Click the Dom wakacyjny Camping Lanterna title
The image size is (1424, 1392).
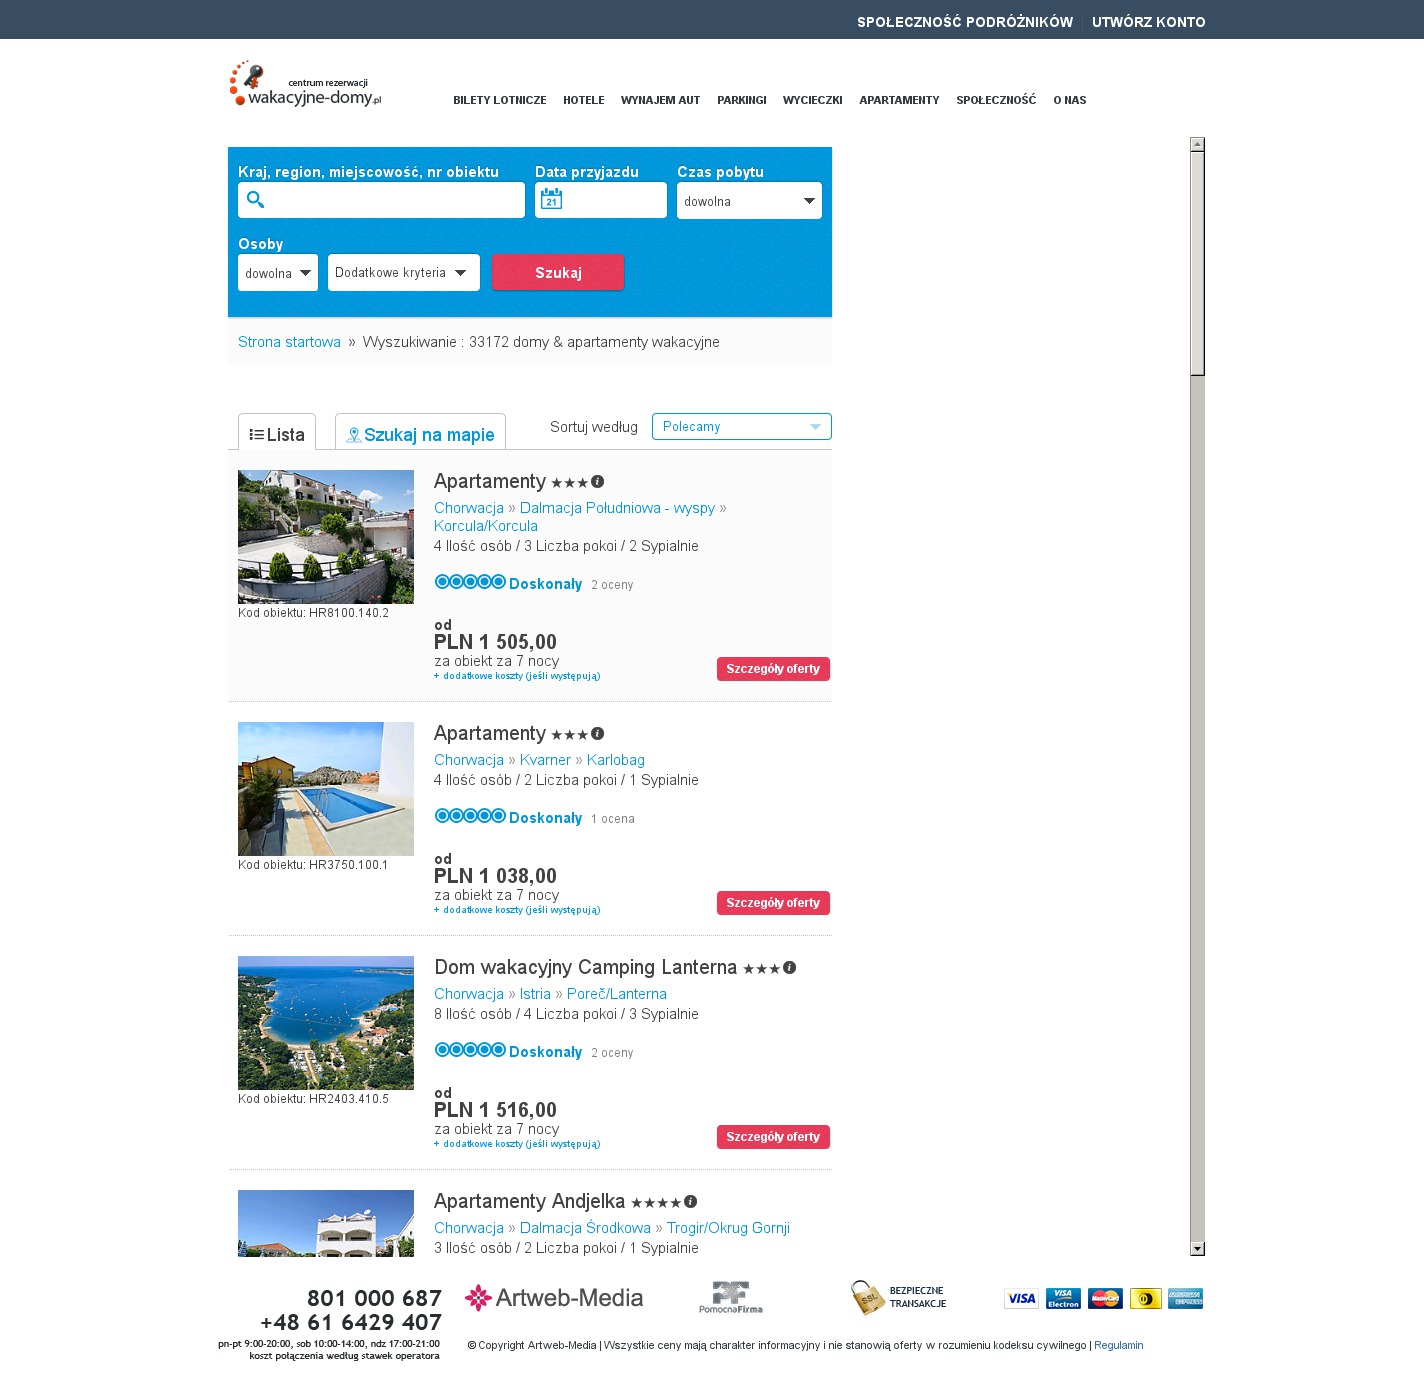[586, 968]
